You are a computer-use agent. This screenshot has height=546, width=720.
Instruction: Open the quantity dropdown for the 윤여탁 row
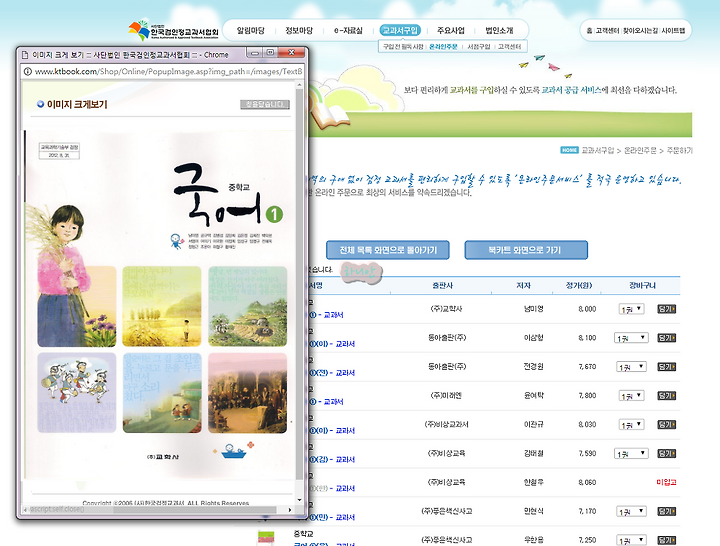click(631, 396)
